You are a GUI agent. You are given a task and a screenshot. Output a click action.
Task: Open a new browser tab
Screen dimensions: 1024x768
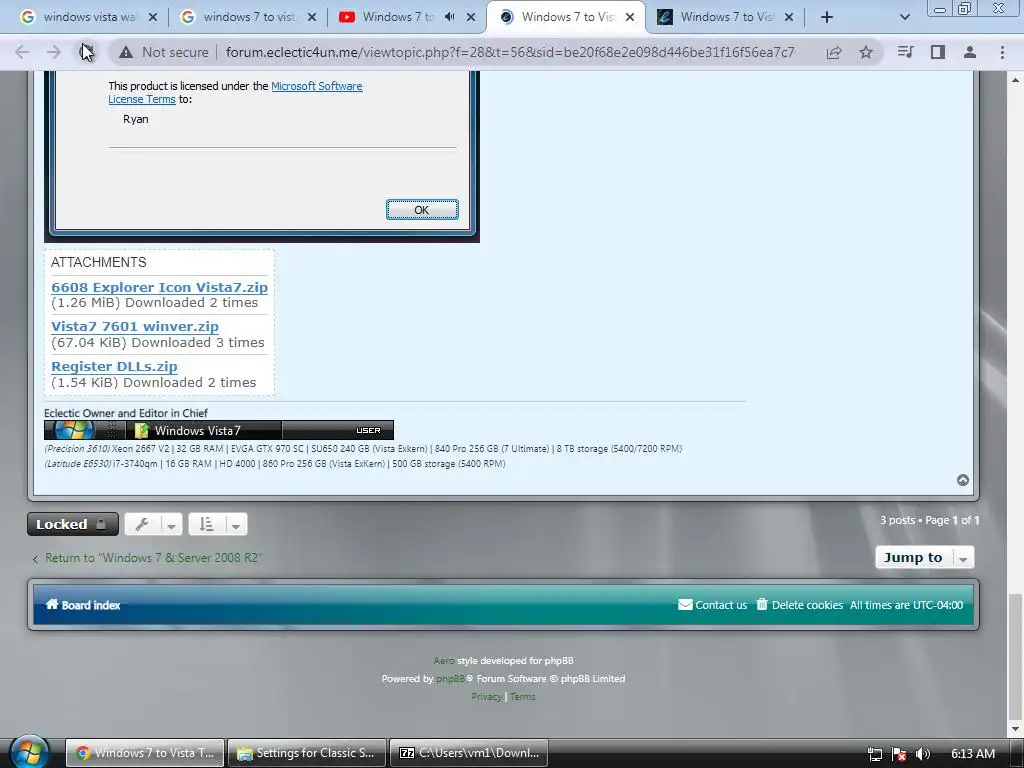pos(827,17)
